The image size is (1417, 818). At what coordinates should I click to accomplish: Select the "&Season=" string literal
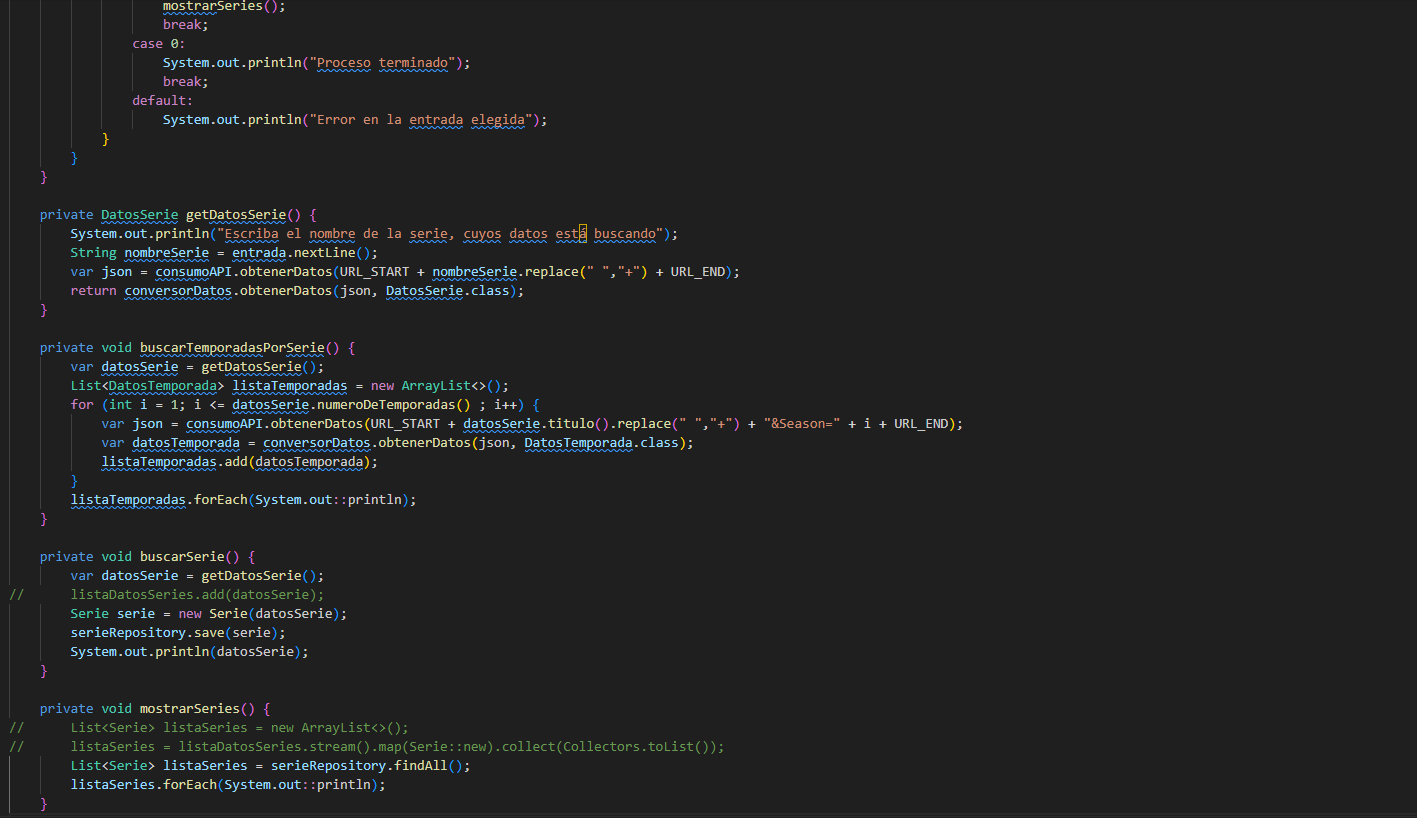click(801, 423)
